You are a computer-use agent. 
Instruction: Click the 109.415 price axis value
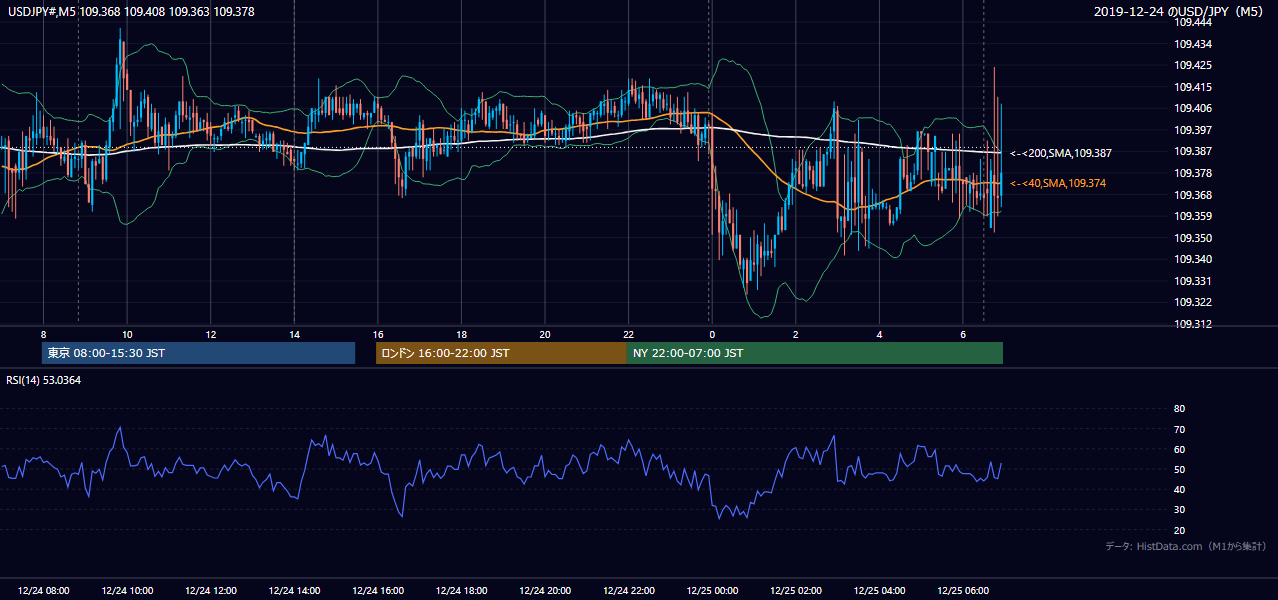pos(1193,87)
